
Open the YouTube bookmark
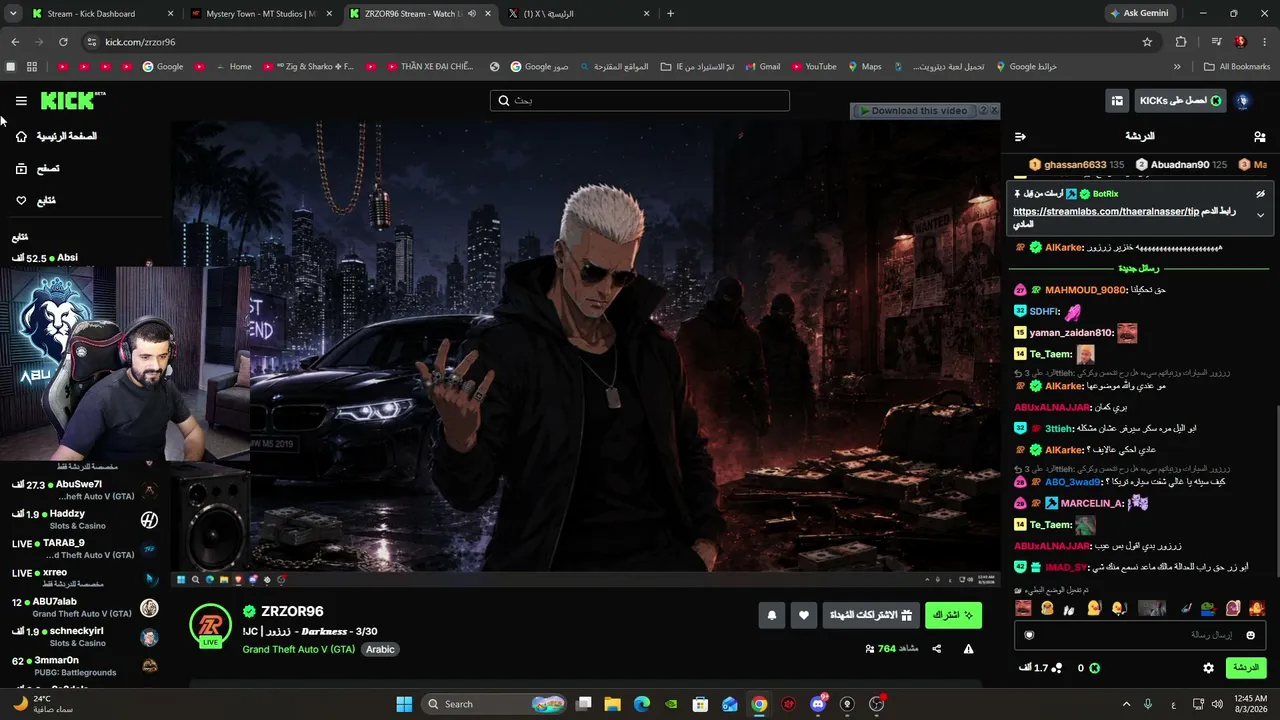[x=813, y=67]
